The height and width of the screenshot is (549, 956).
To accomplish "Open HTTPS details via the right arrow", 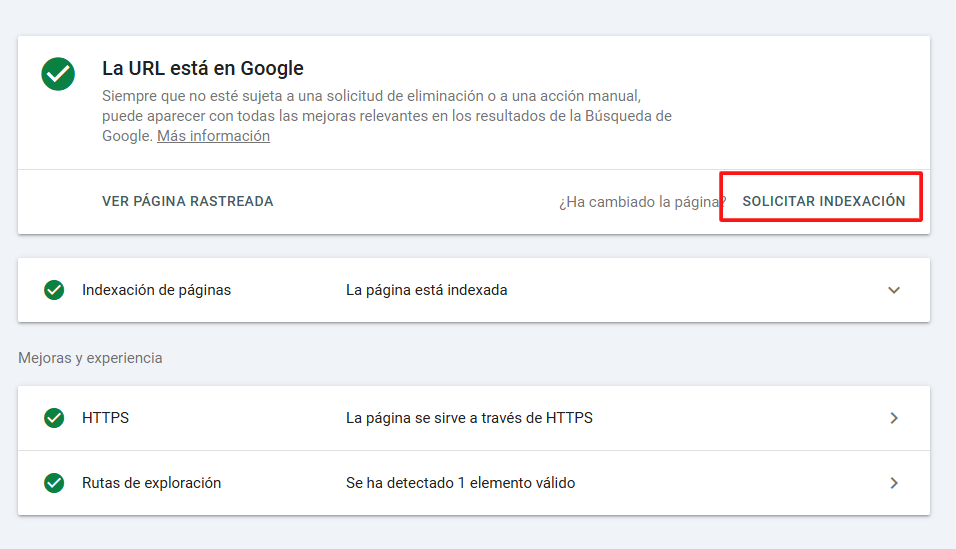I will (894, 418).
